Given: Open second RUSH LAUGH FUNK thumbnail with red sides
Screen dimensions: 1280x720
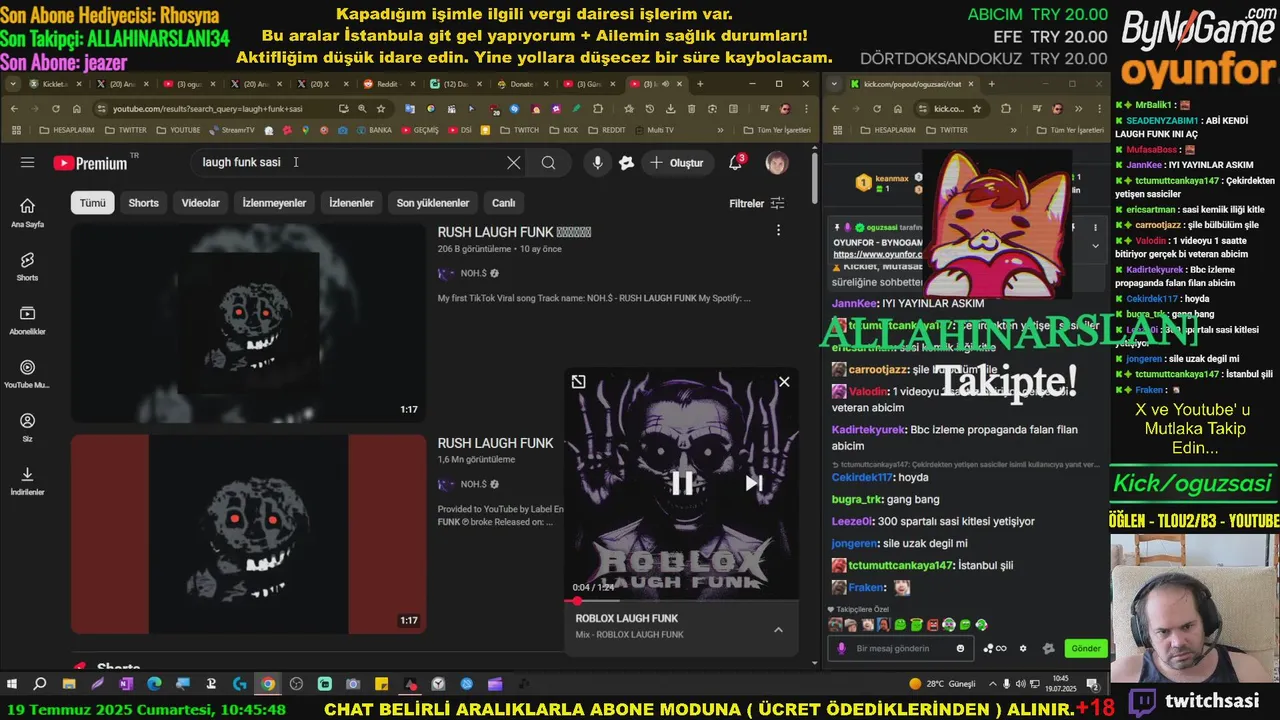Looking at the screenshot, I should tap(249, 533).
